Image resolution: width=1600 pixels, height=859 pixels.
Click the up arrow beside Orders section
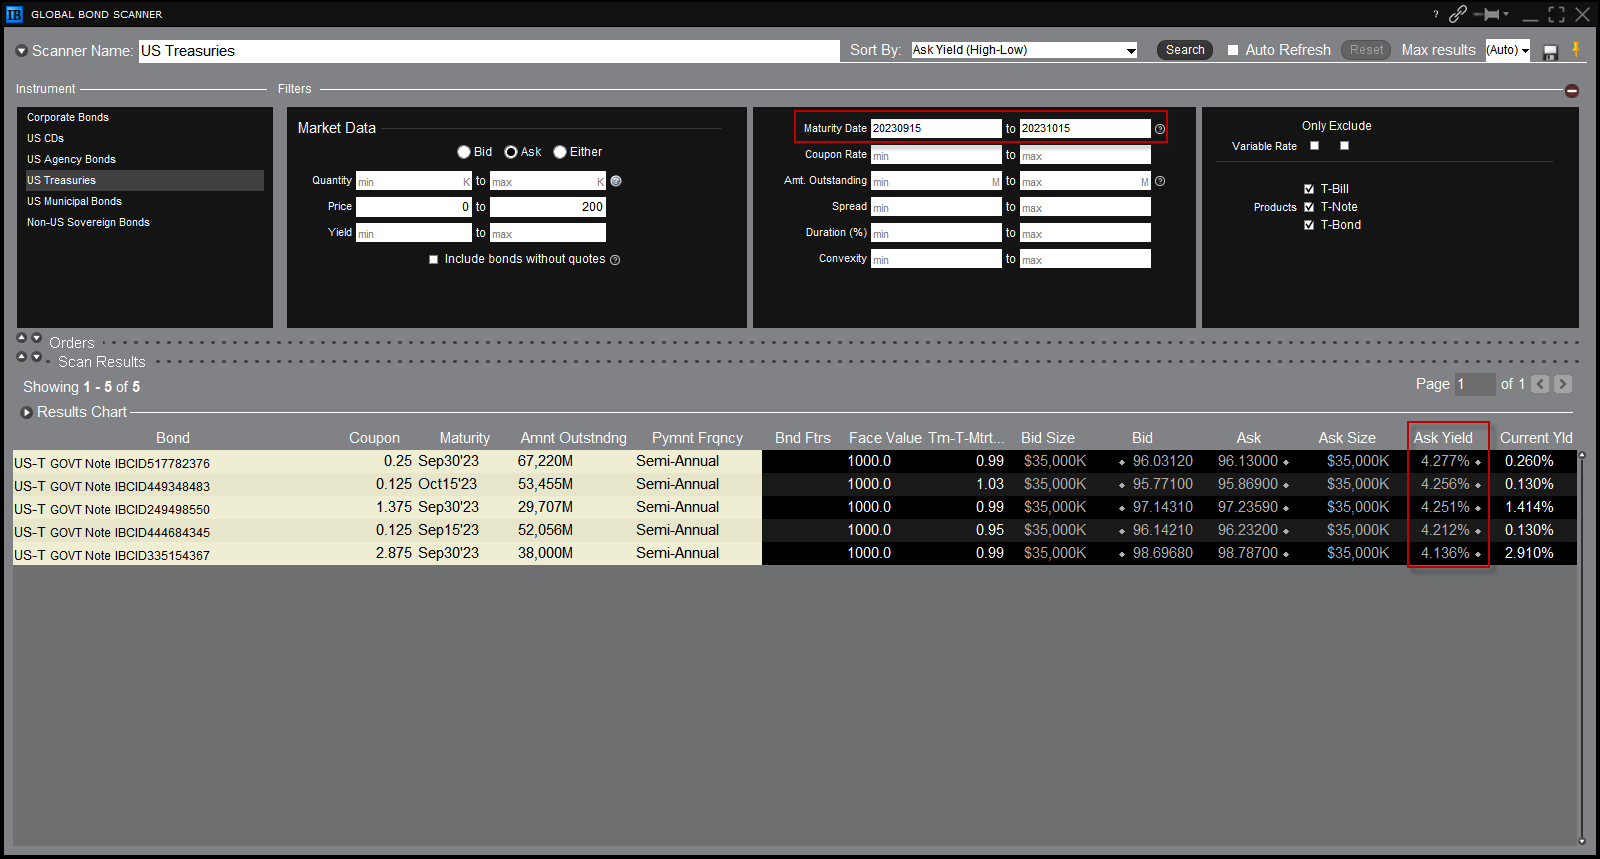pos(22,338)
